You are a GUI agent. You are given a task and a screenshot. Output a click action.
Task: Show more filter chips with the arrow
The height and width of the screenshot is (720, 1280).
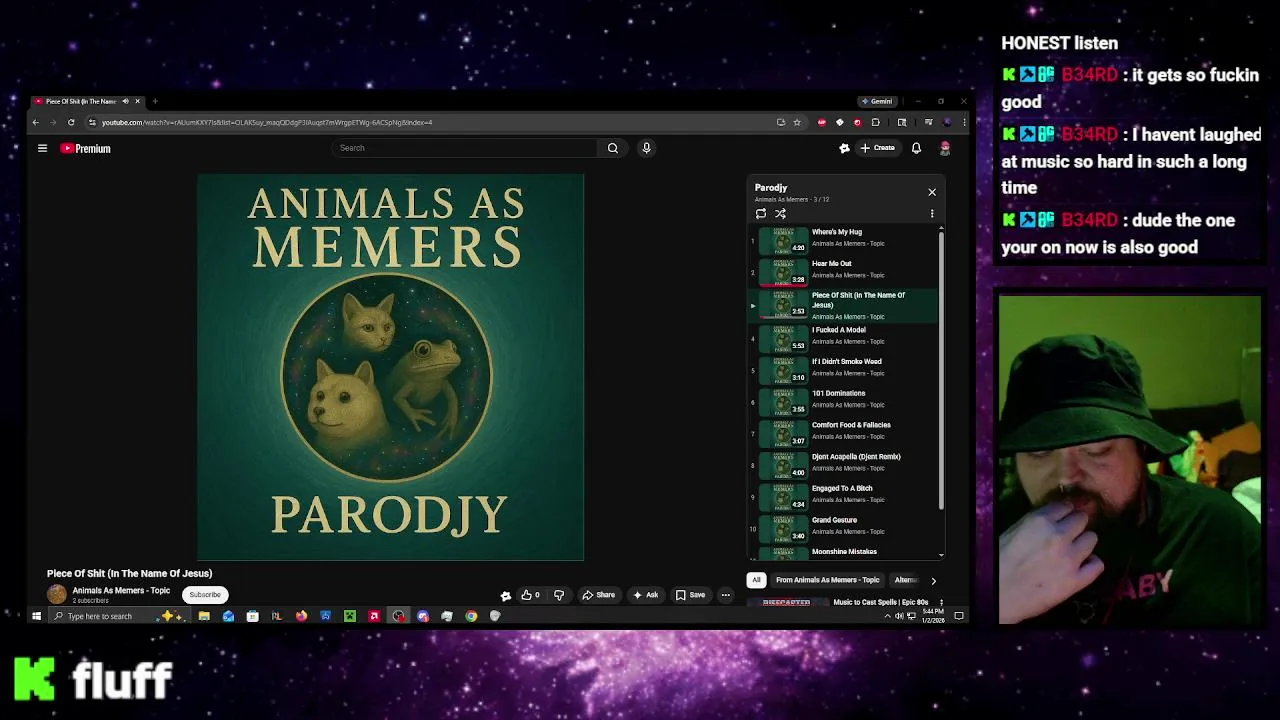(933, 580)
